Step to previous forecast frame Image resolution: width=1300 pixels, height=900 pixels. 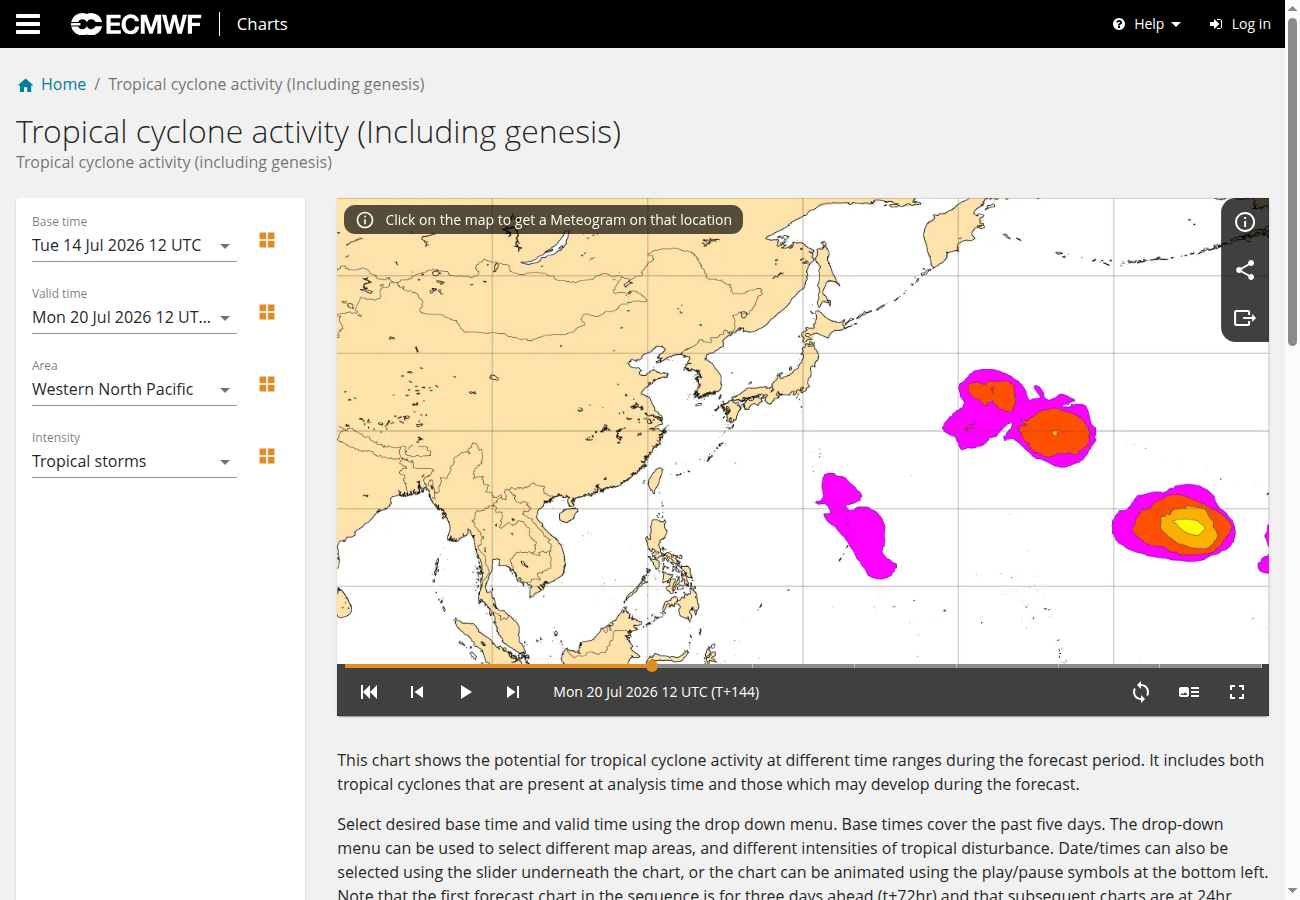click(417, 692)
